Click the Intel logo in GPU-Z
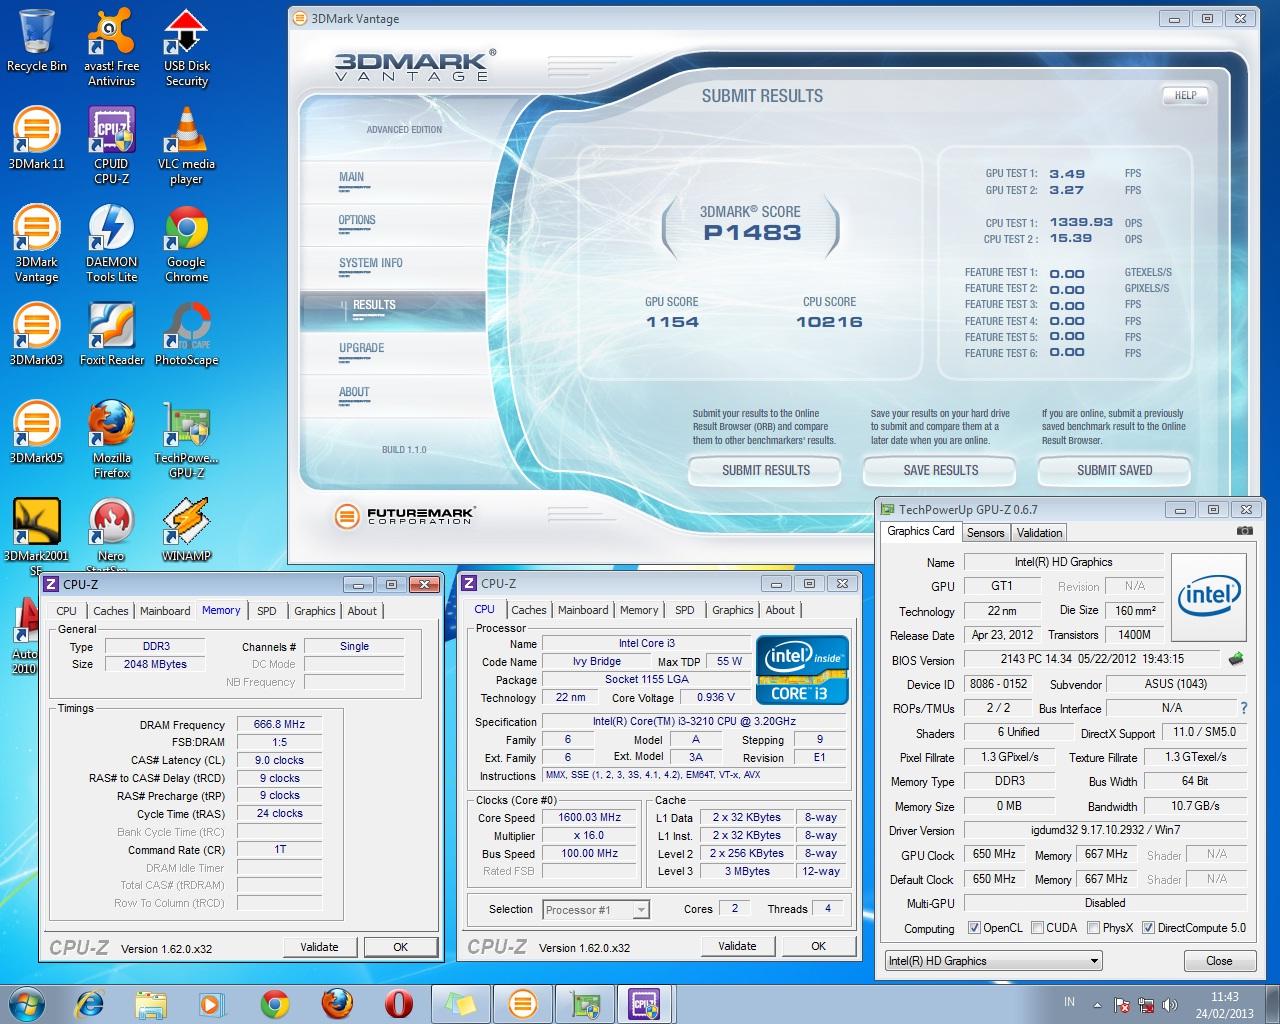 [1209, 598]
